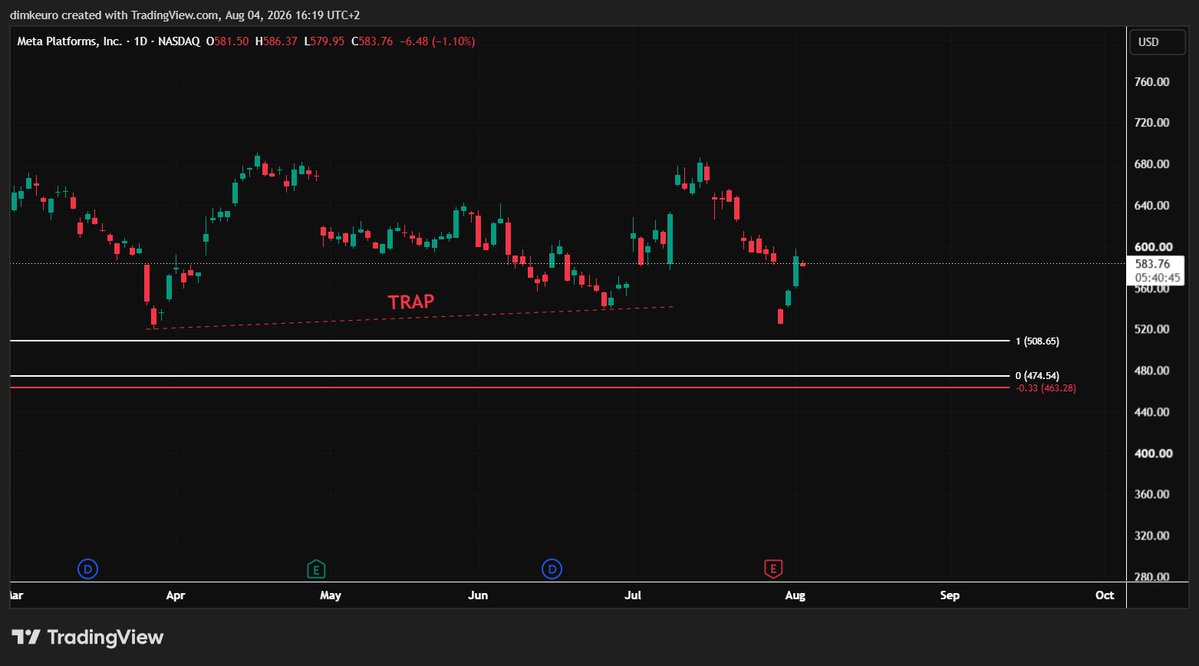Select the red TRAP text annotation
1199x666 pixels.
point(411,302)
